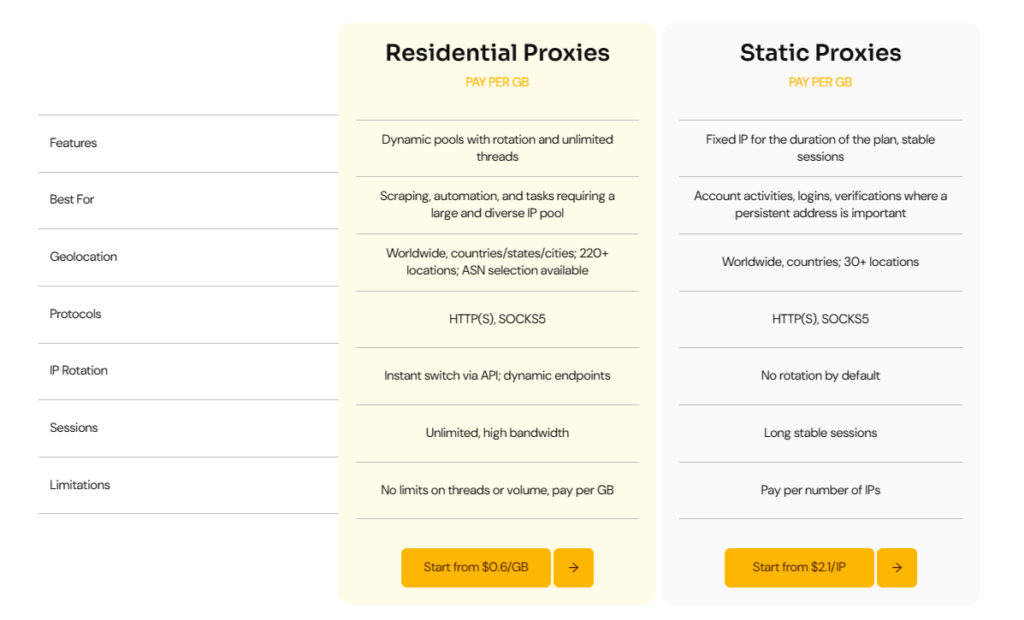
Task: Click "Instant switch via API; dynamic endpoints" text
Action: coord(497,376)
